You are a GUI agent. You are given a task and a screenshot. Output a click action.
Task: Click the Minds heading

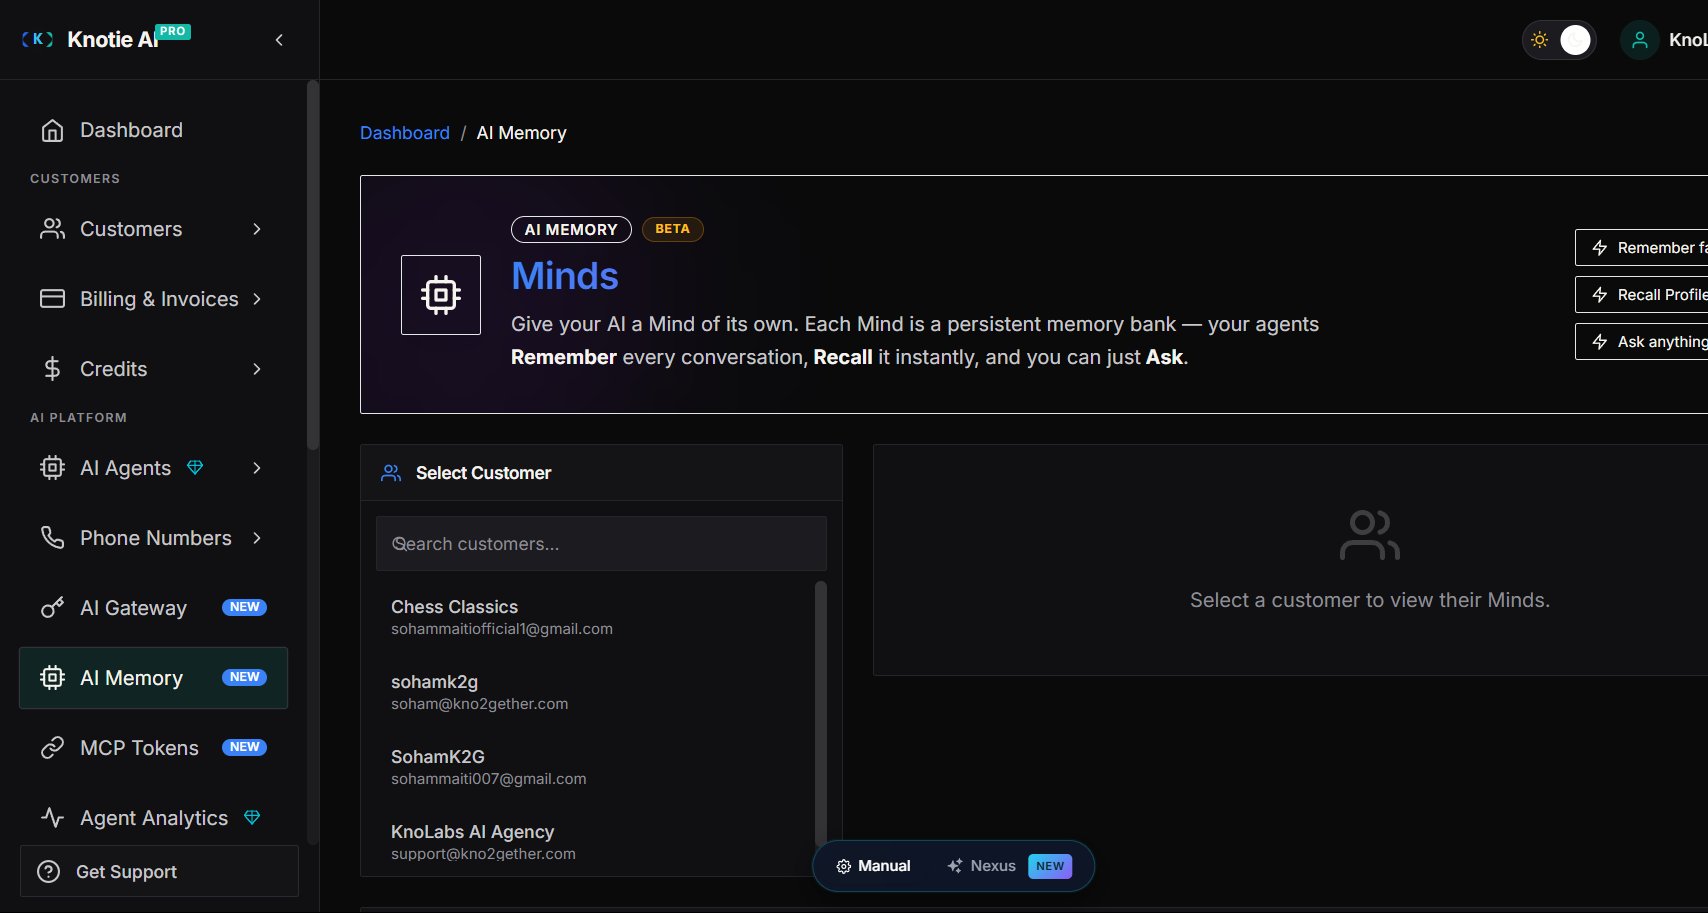(x=565, y=276)
